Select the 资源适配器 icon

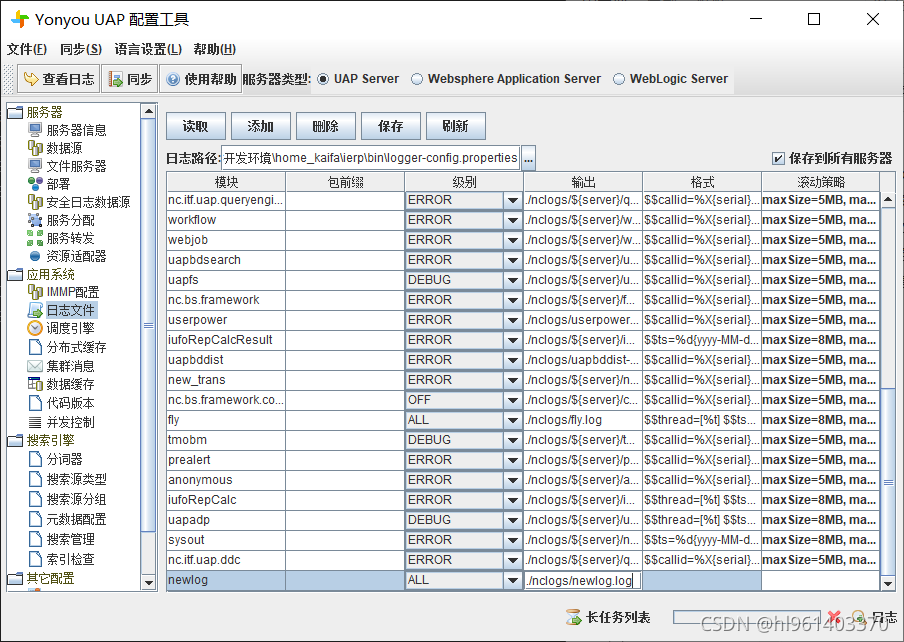[35, 256]
